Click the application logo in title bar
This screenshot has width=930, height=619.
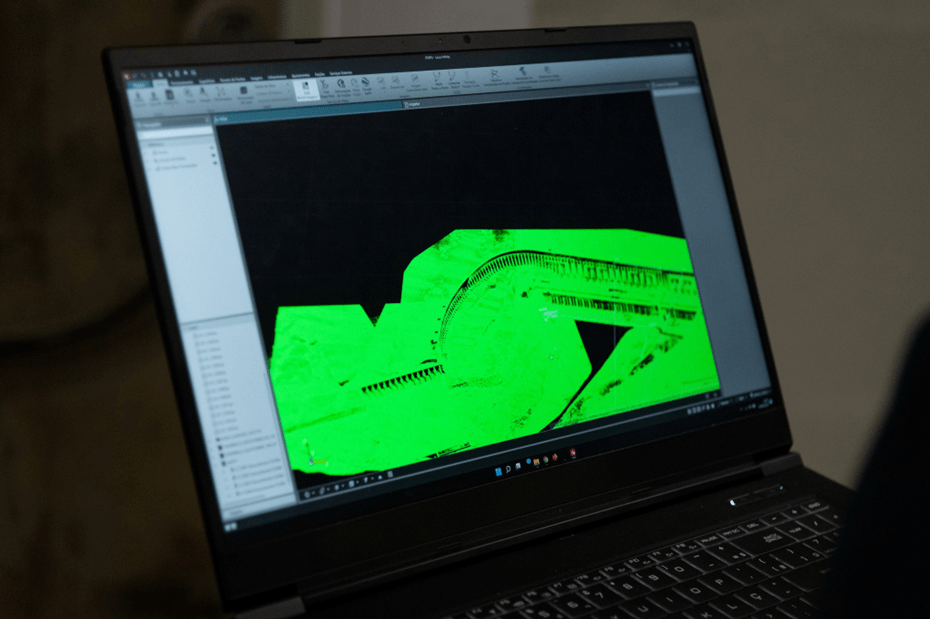point(127,76)
